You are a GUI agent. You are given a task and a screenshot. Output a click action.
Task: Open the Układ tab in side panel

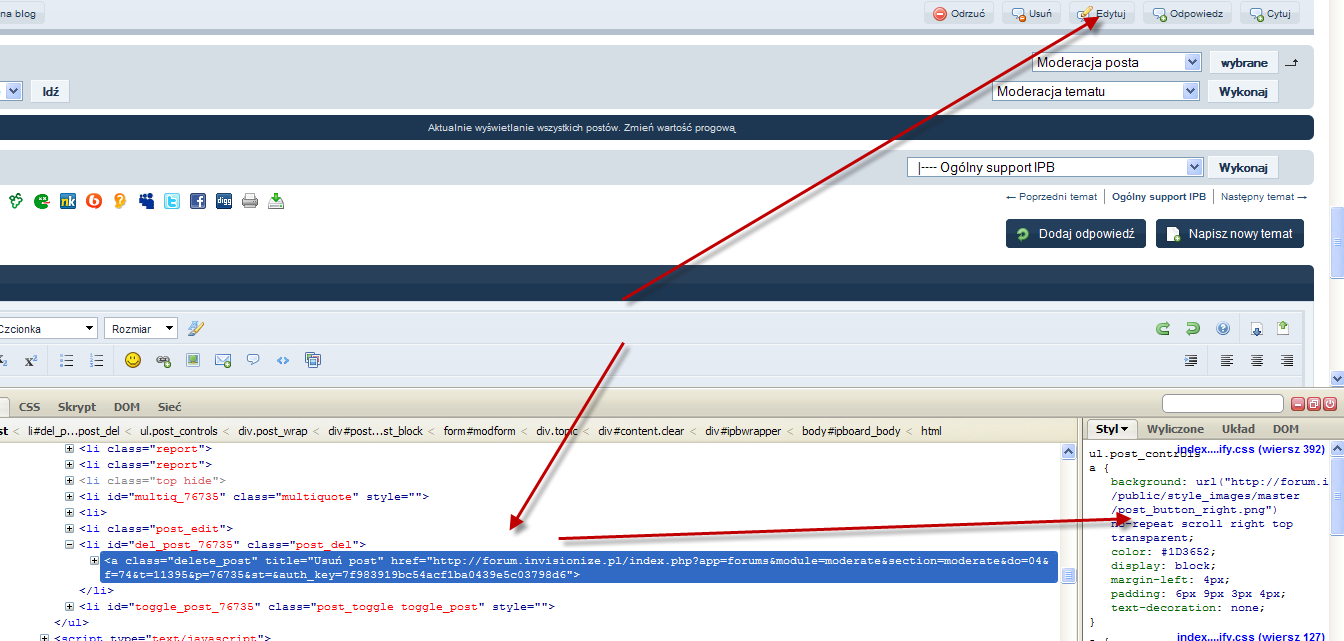coord(1238,429)
